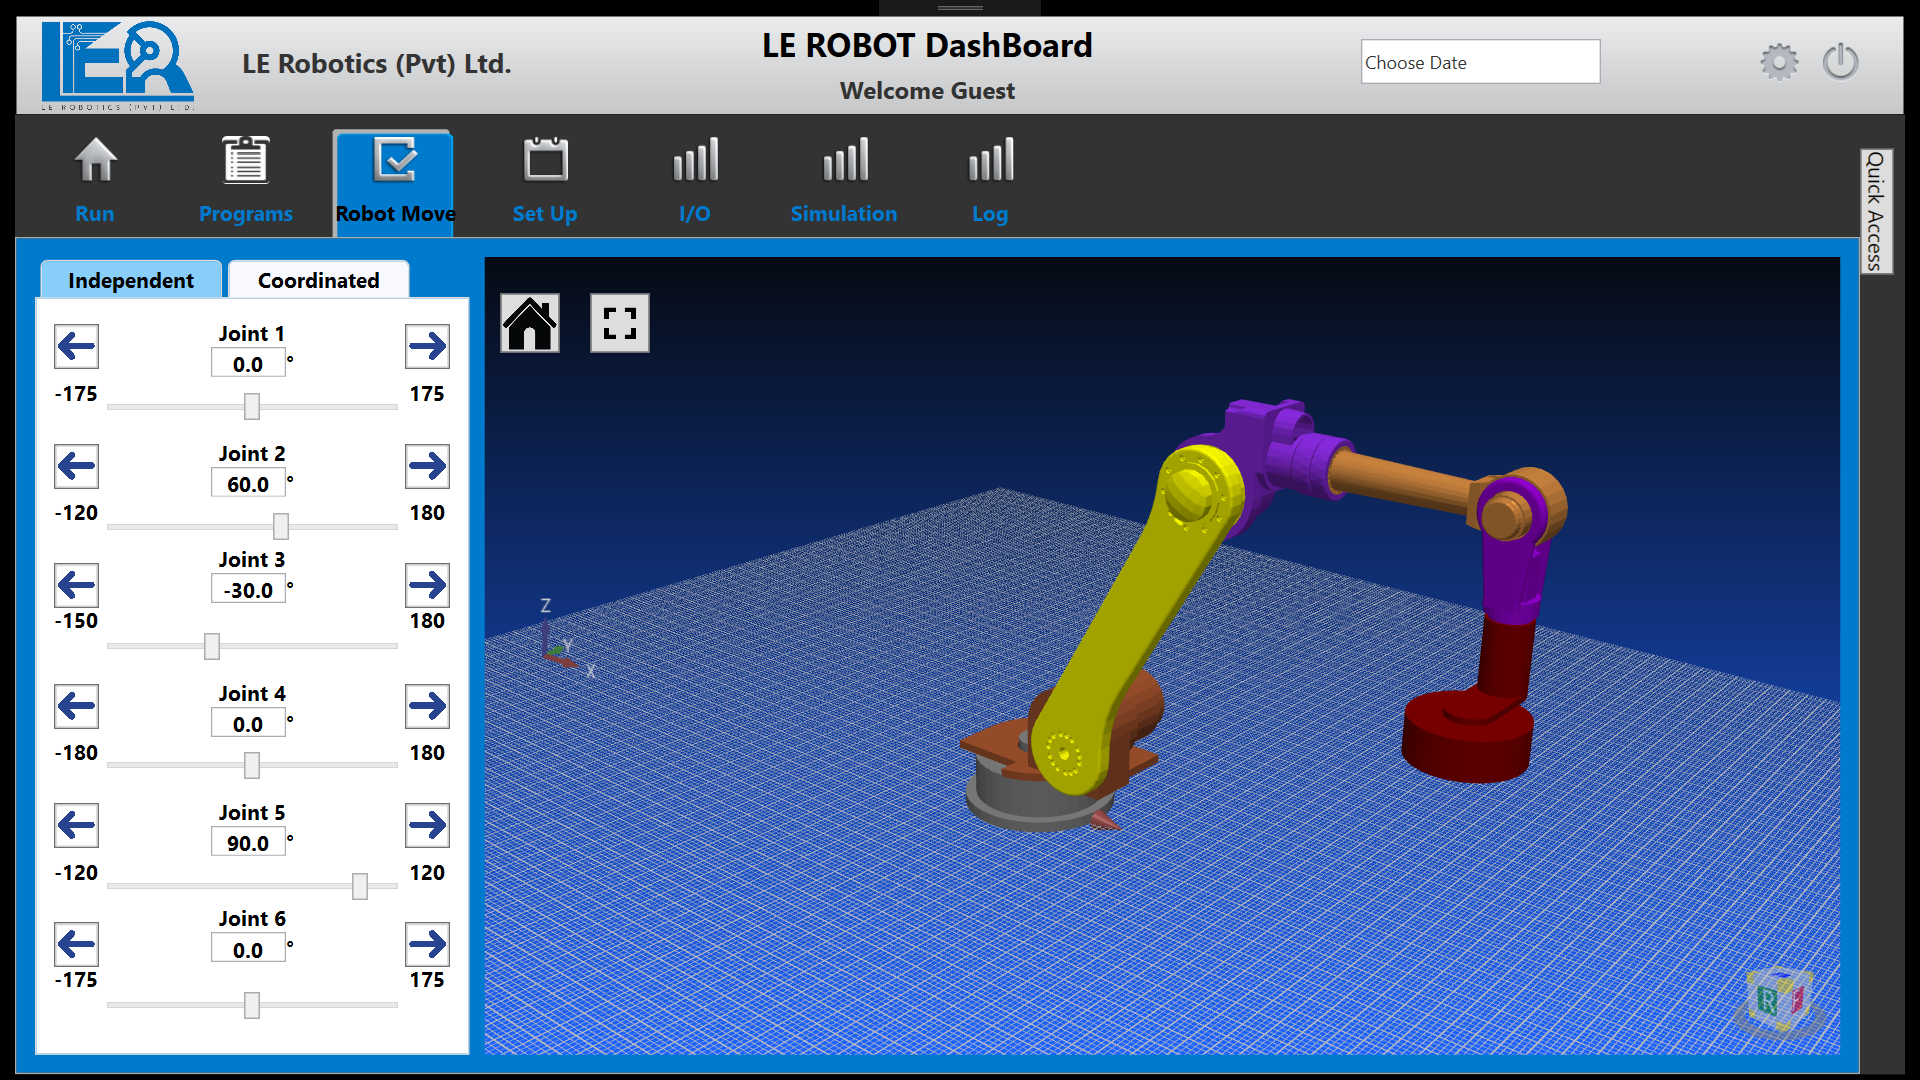The image size is (1920, 1080).
Task: Increase Joint 6 with right arrow
Action: 427,944
